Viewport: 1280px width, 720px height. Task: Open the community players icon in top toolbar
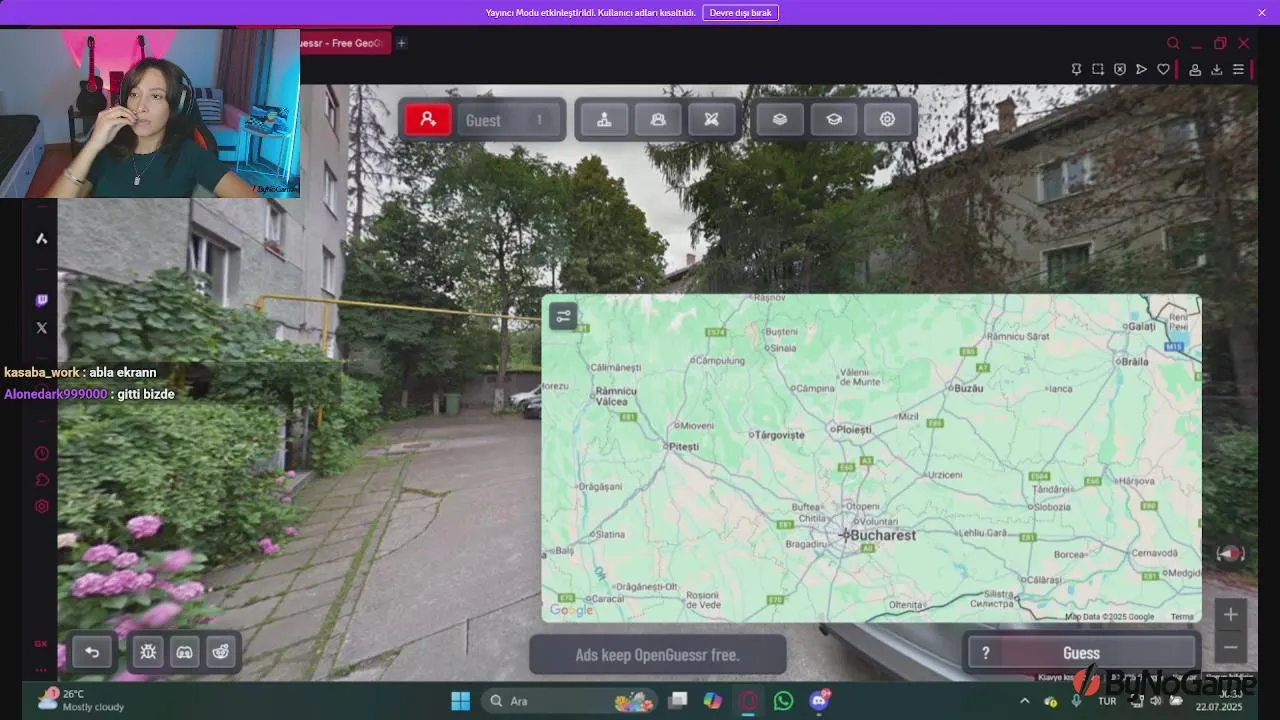coord(658,120)
